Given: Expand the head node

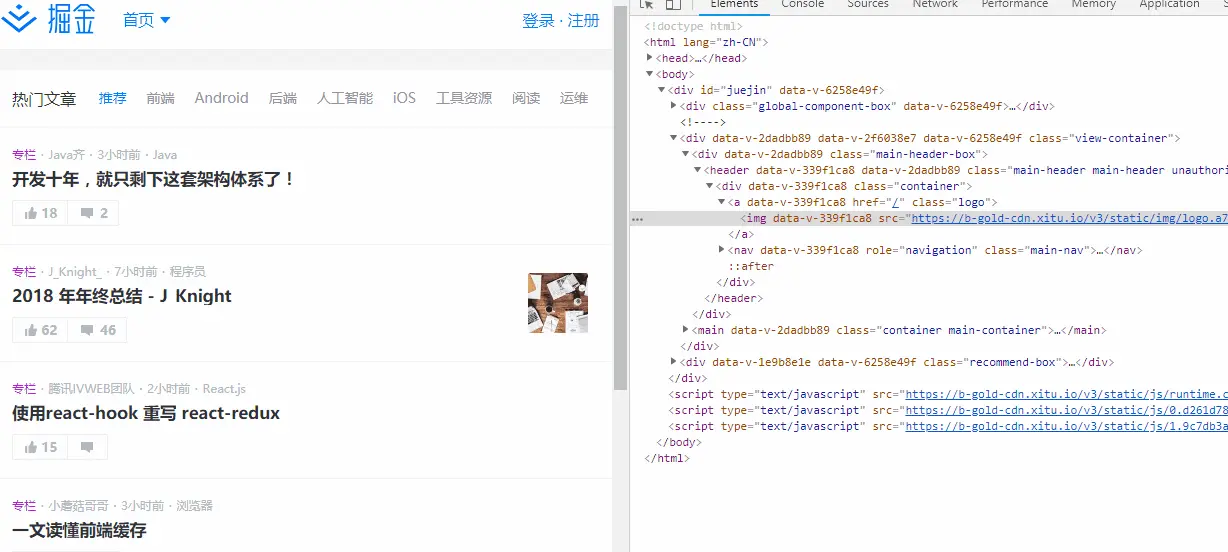Looking at the screenshot, I should pyautogui.click(x=650, y=58).
